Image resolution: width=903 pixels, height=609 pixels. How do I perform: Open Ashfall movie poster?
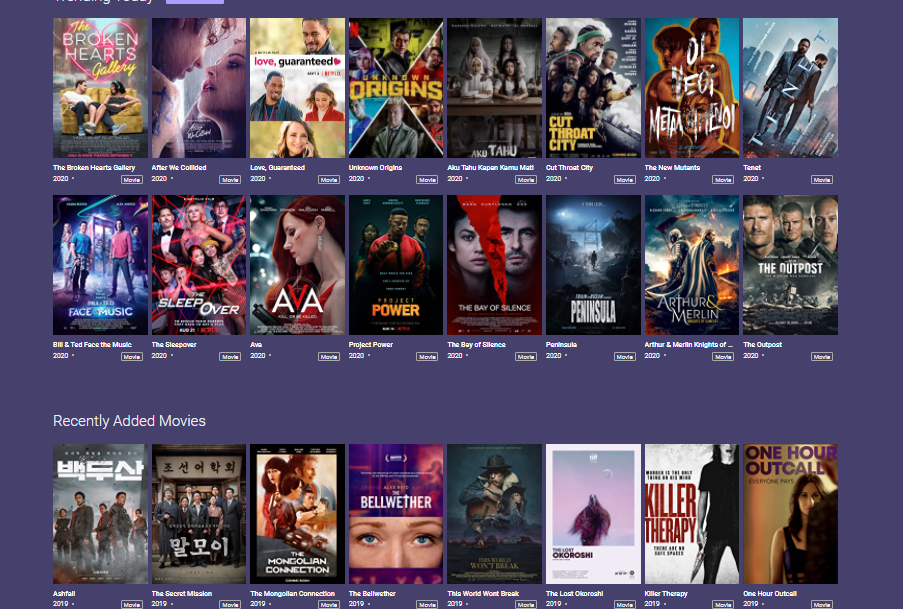pyautogui.click(x=100, y=513)
